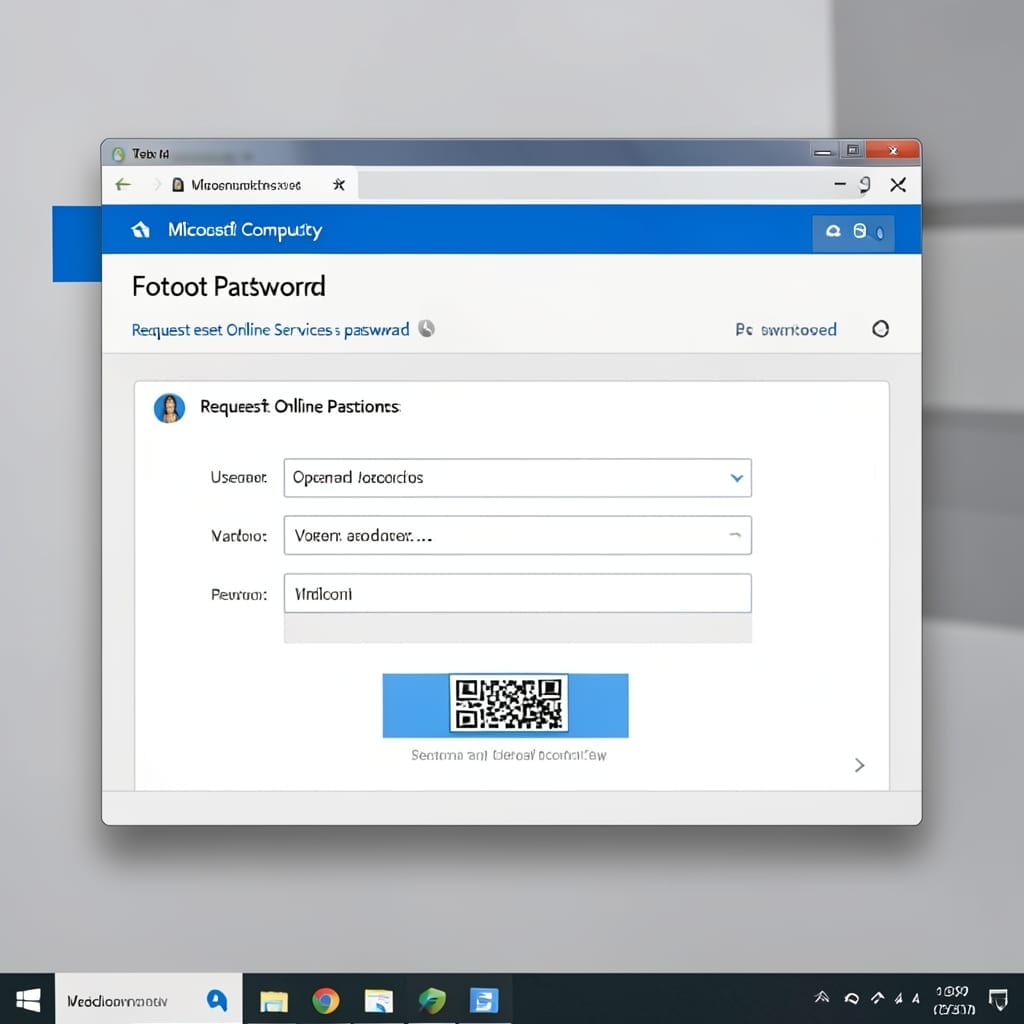Click the lock icon in blue header
The width and height of the screenshot is (1024, 1024).
pyautogui.click(x=859, y=231)
